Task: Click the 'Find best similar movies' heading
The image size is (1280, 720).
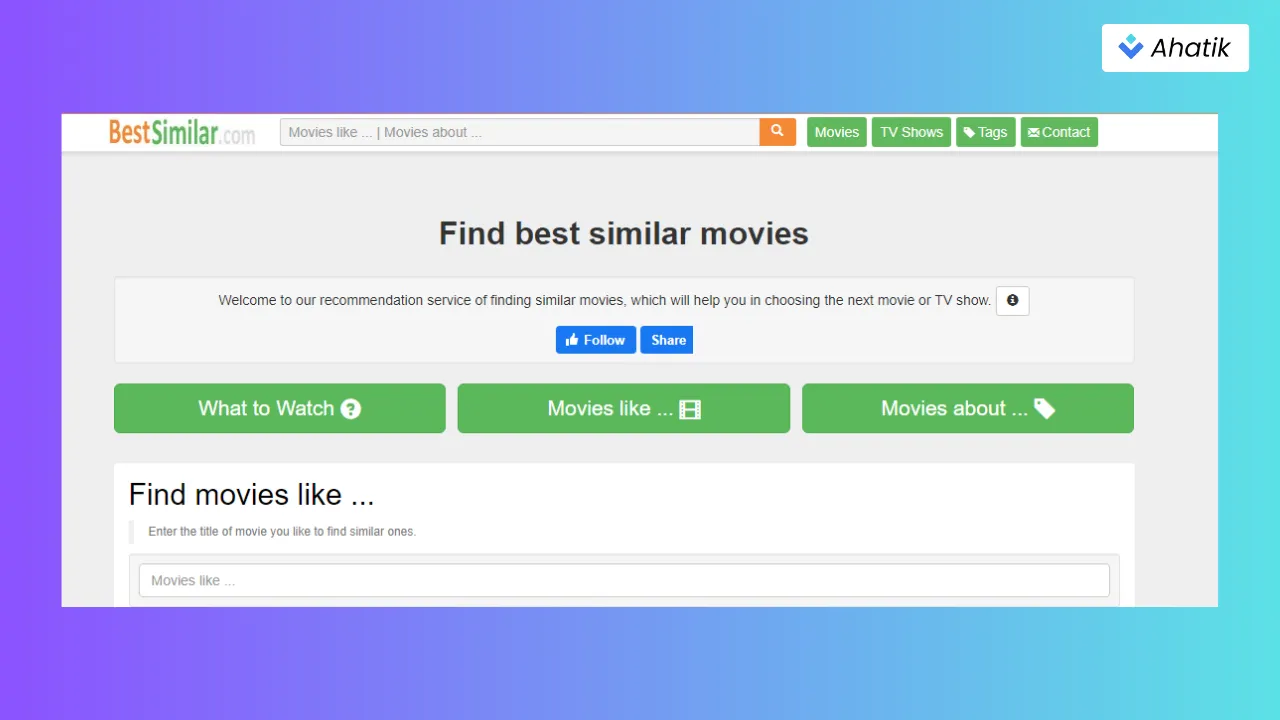Action: click(624, 233)
